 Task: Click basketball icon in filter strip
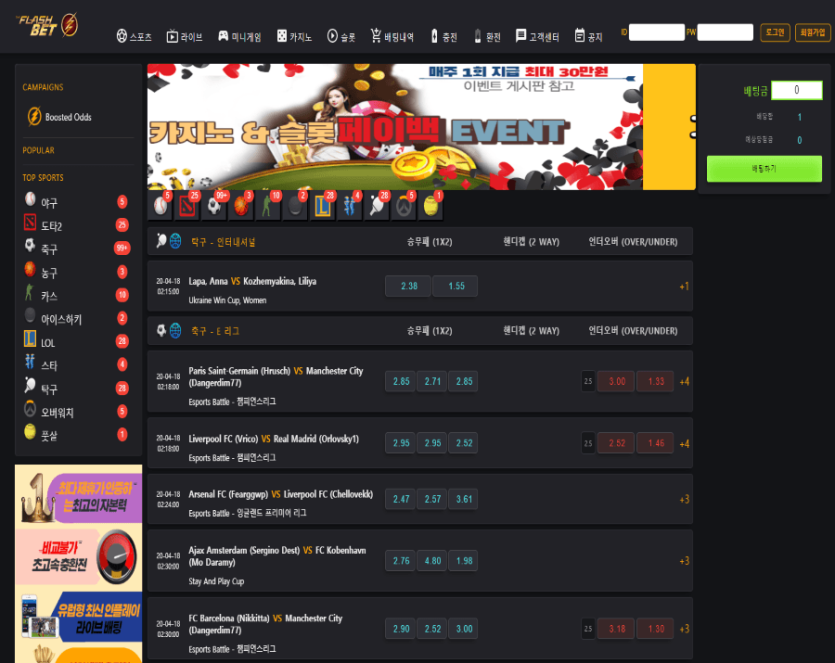pyautogui.click(x=241, y=206)
